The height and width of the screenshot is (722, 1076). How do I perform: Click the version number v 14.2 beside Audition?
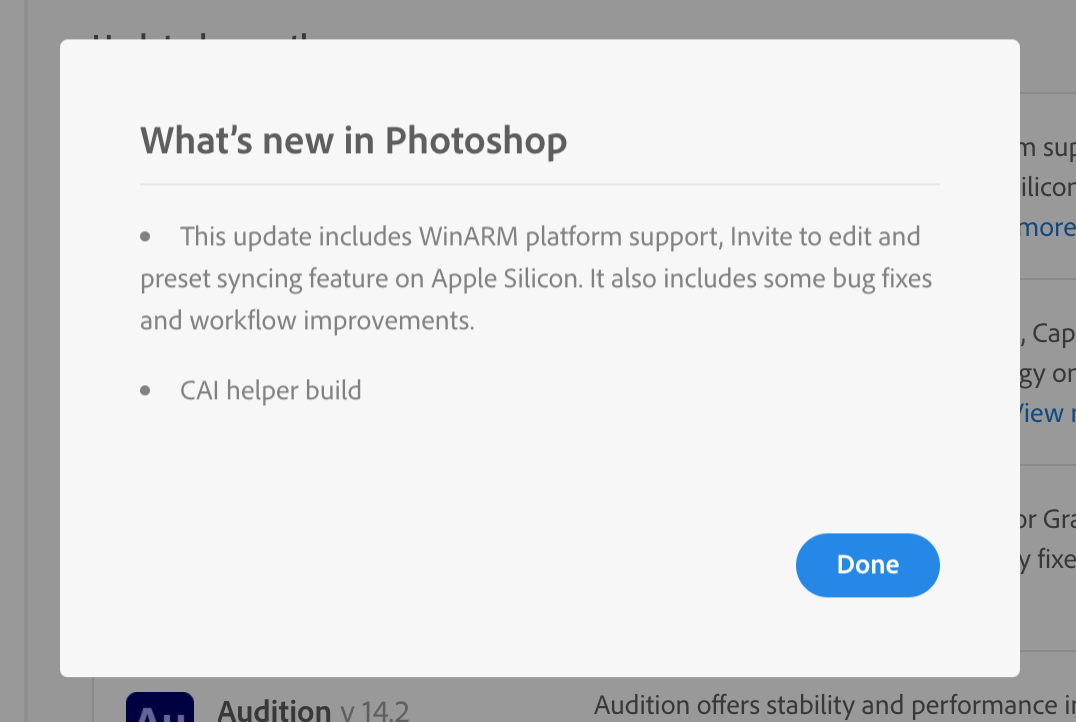(x=374, y=712)
